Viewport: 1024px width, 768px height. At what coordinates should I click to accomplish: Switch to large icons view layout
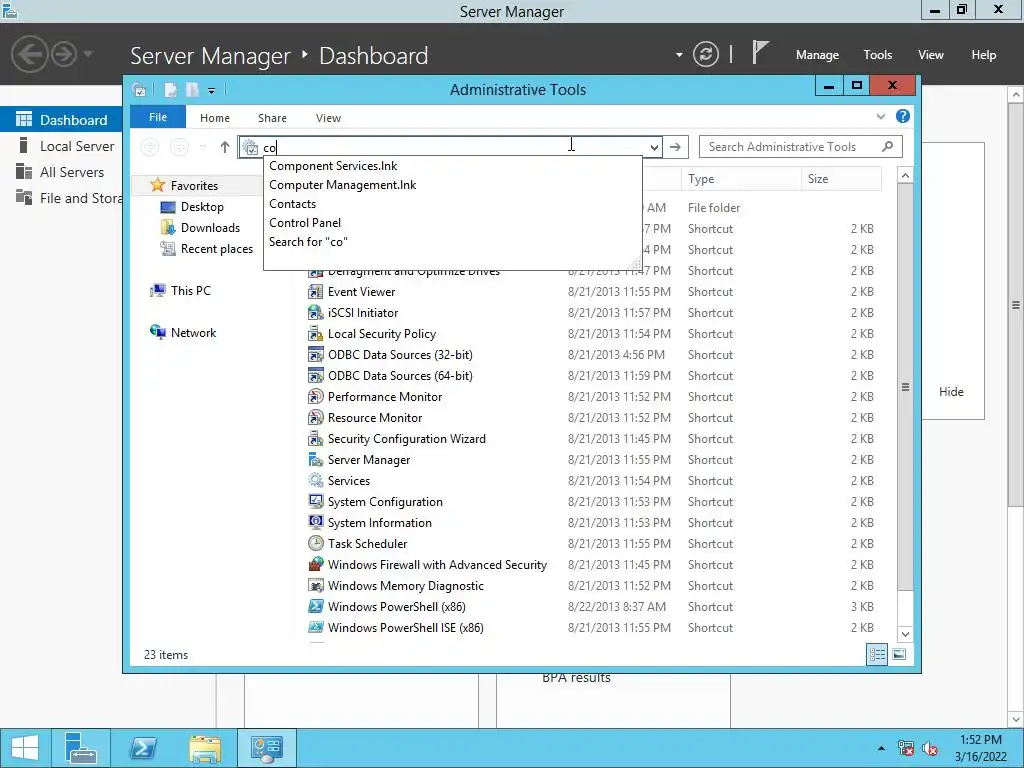pyautogui.click(x=899, y=654)
